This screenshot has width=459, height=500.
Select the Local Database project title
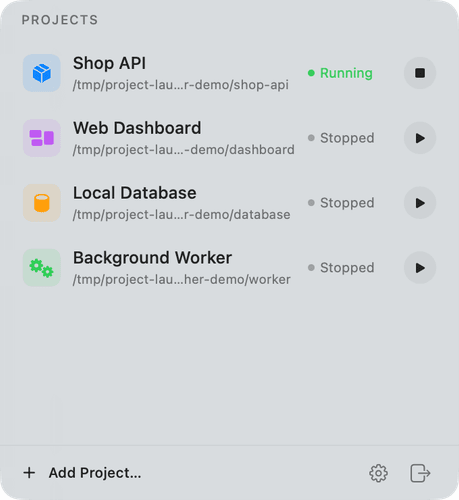pos(135,193)
